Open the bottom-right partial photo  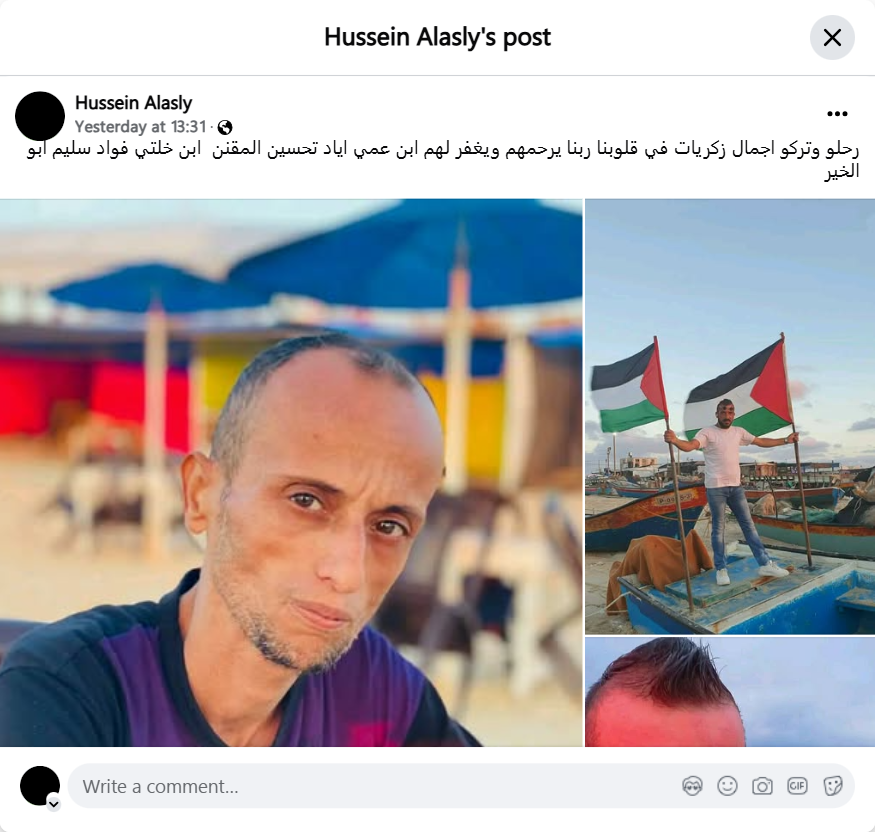pos(730,692)
